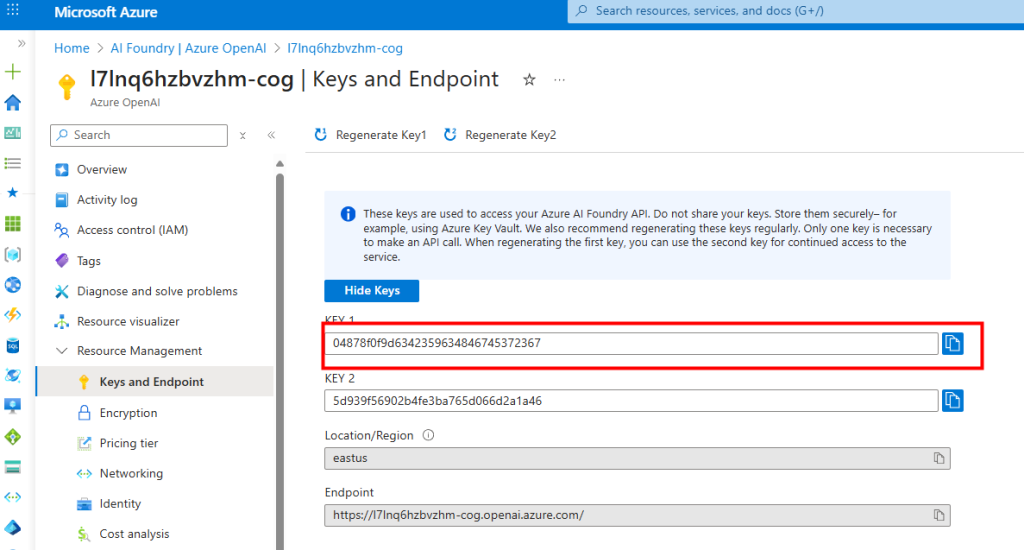The height and width of the screenshot is (550, 1024).
Task: Click the yellow key icon beside the page title
Action: tap(67, 86)
